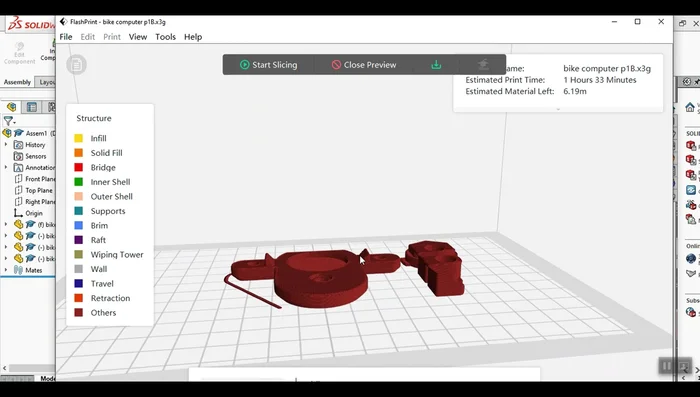Click the Structure legend heading
Image resolution: width=700 pixels, height=397 pixels.
click(x=94, y=118)
